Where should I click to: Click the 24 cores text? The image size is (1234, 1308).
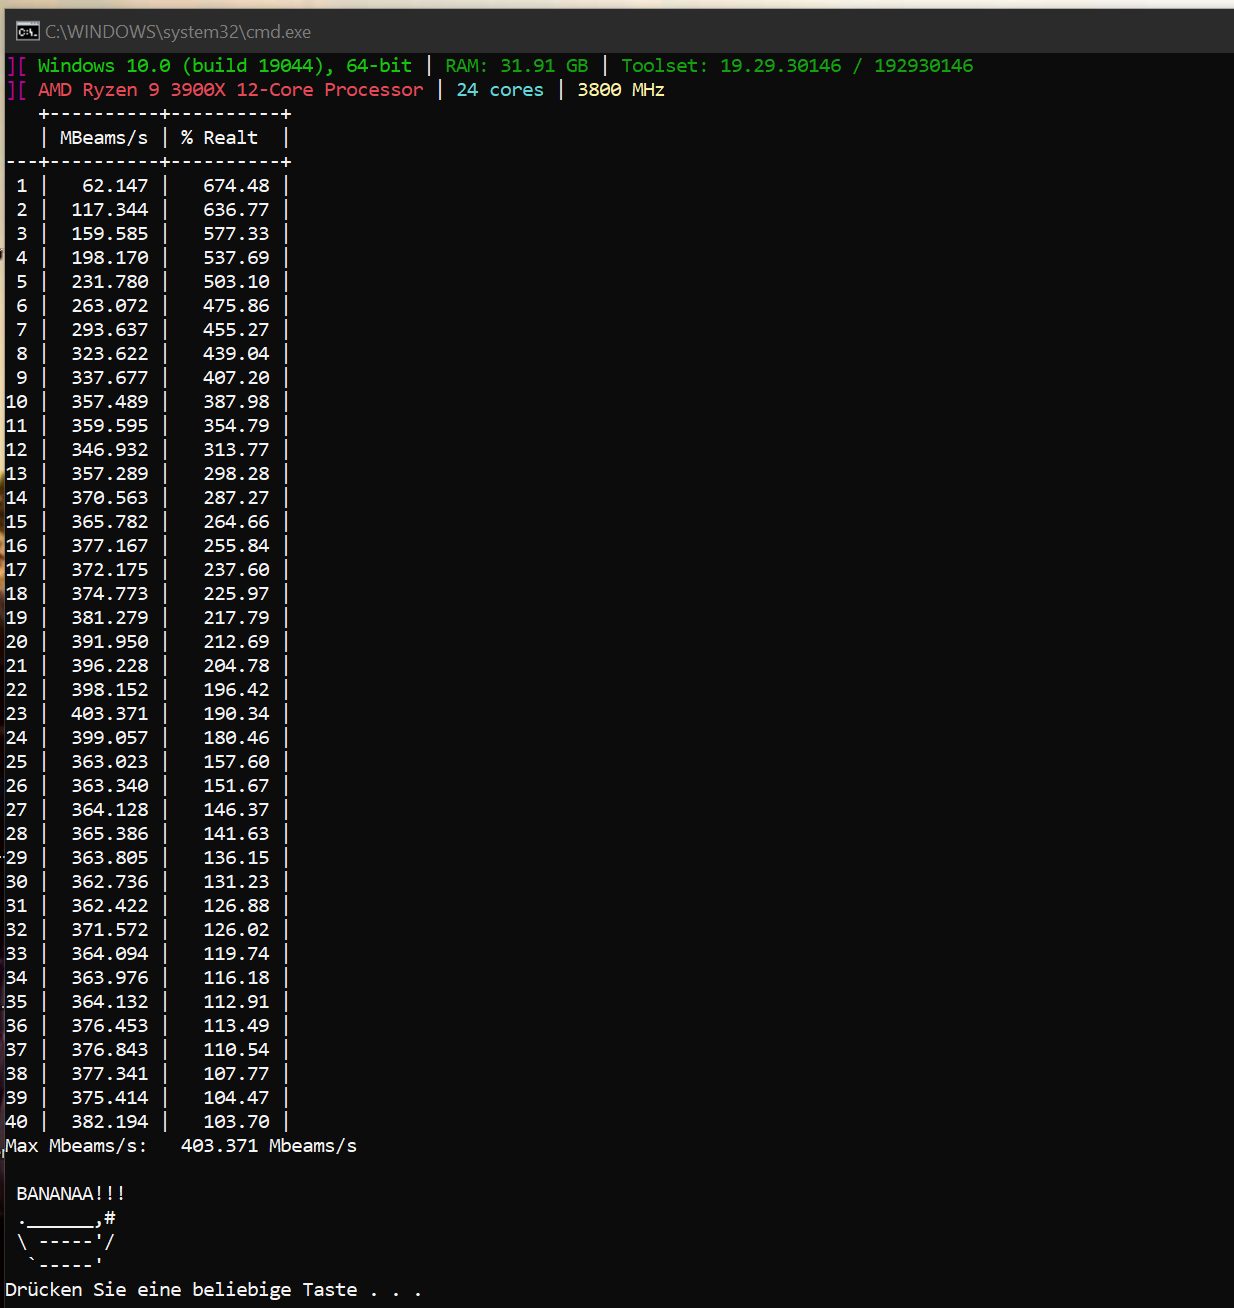click(x=500, y=90)
